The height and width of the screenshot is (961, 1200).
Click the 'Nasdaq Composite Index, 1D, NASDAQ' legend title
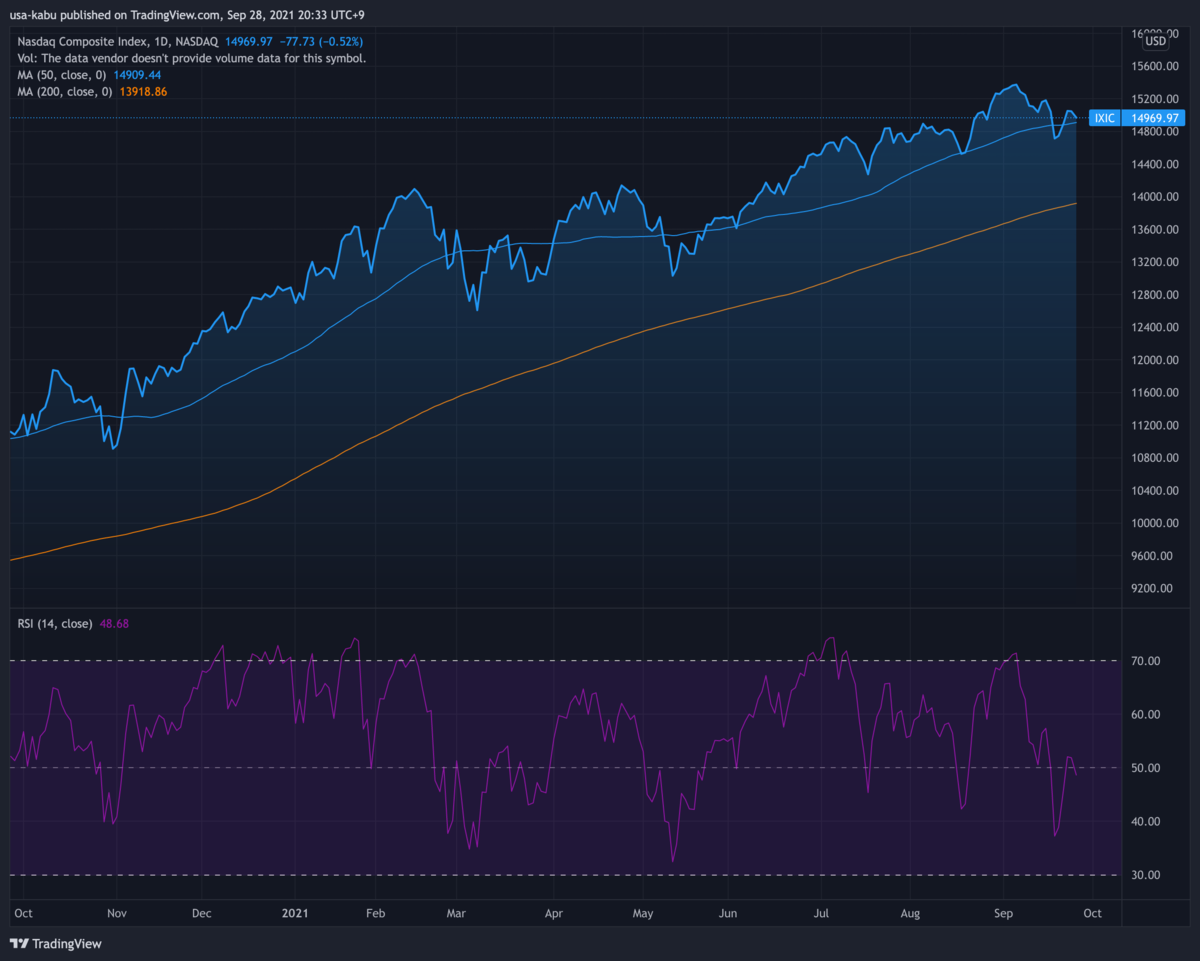[118, 42]
